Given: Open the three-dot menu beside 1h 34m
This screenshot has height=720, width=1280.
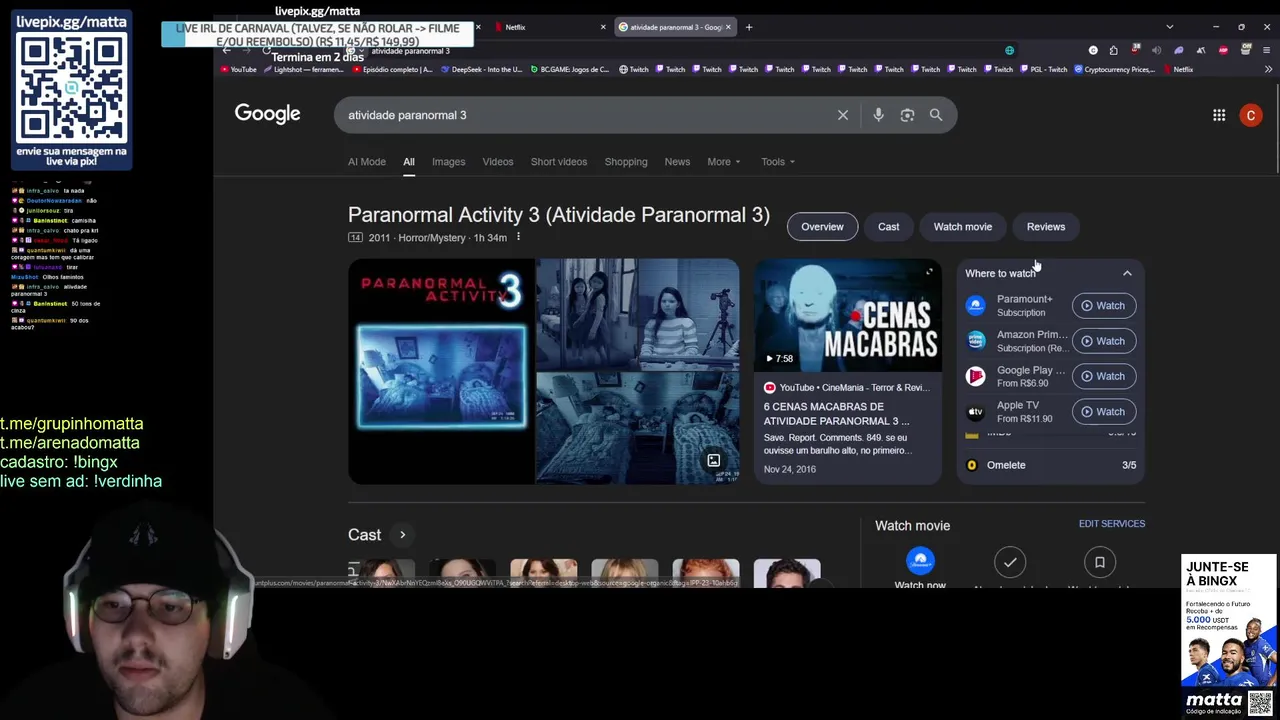Looking at the screenshot, I should 518,237.
